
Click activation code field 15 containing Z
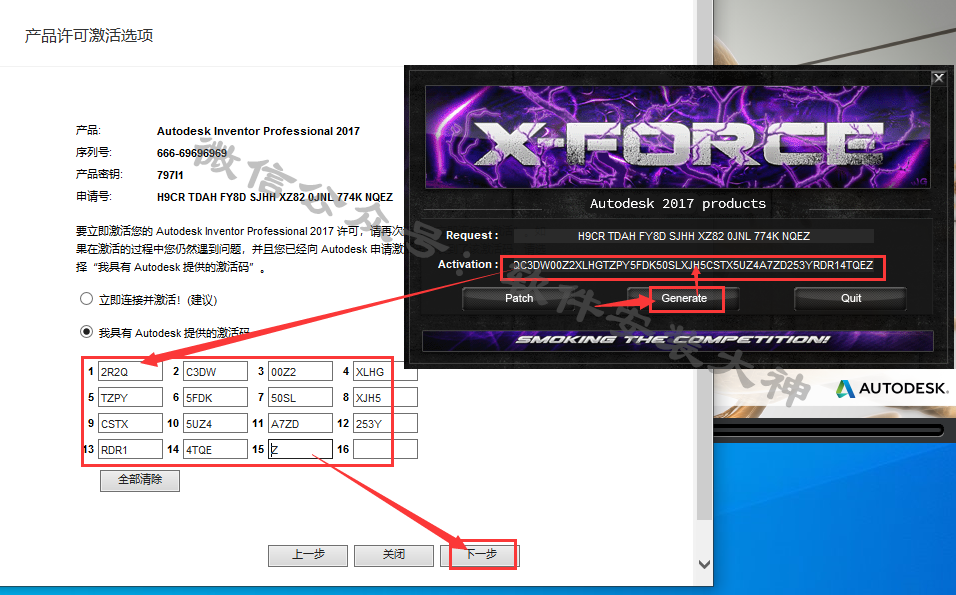300,449
